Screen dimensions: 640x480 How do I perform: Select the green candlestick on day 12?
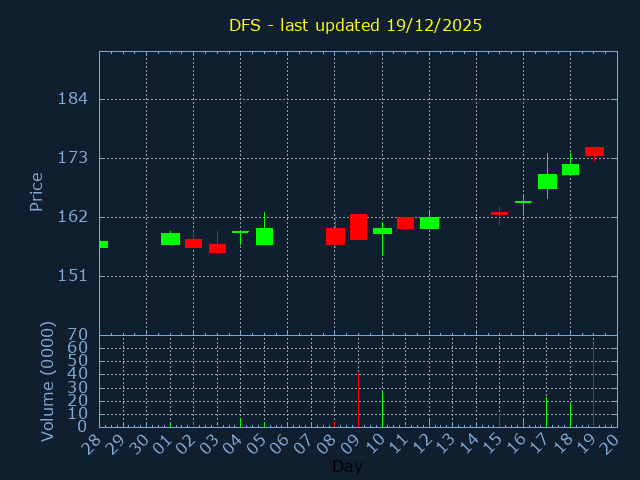point(429,223)
